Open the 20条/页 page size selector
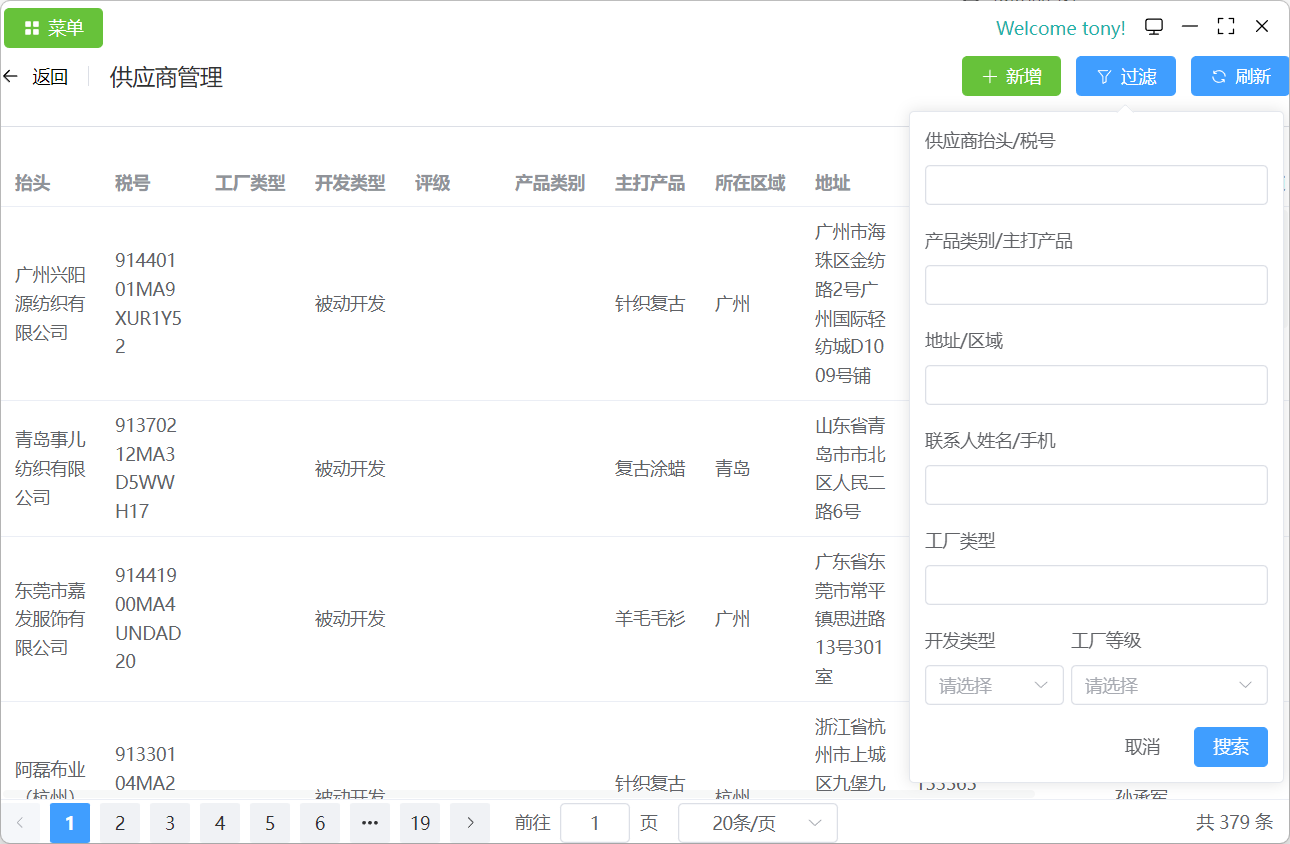Image resolution: width=1290 pixels, height=844 pixels. click(757, 823)
